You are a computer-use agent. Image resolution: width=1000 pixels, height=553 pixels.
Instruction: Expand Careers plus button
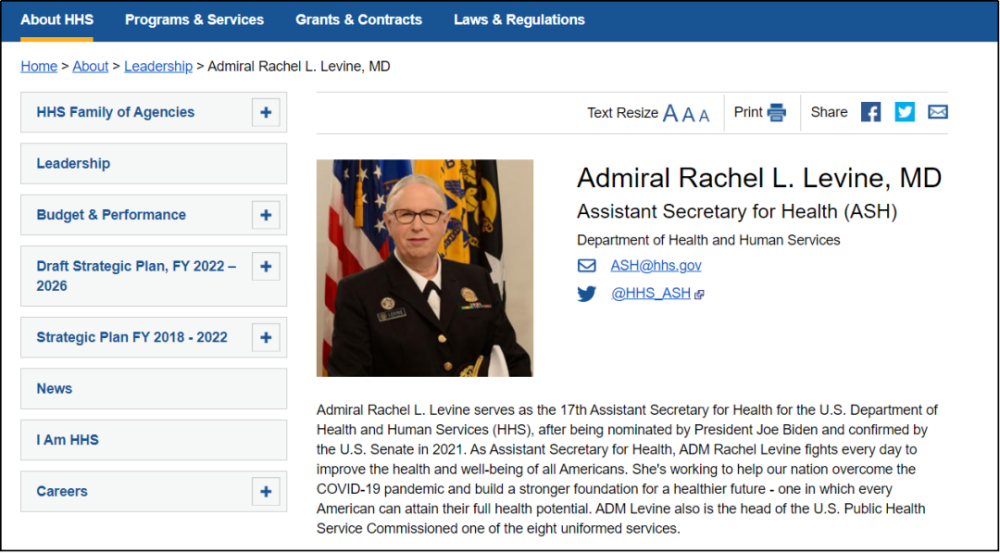(266, 492)
